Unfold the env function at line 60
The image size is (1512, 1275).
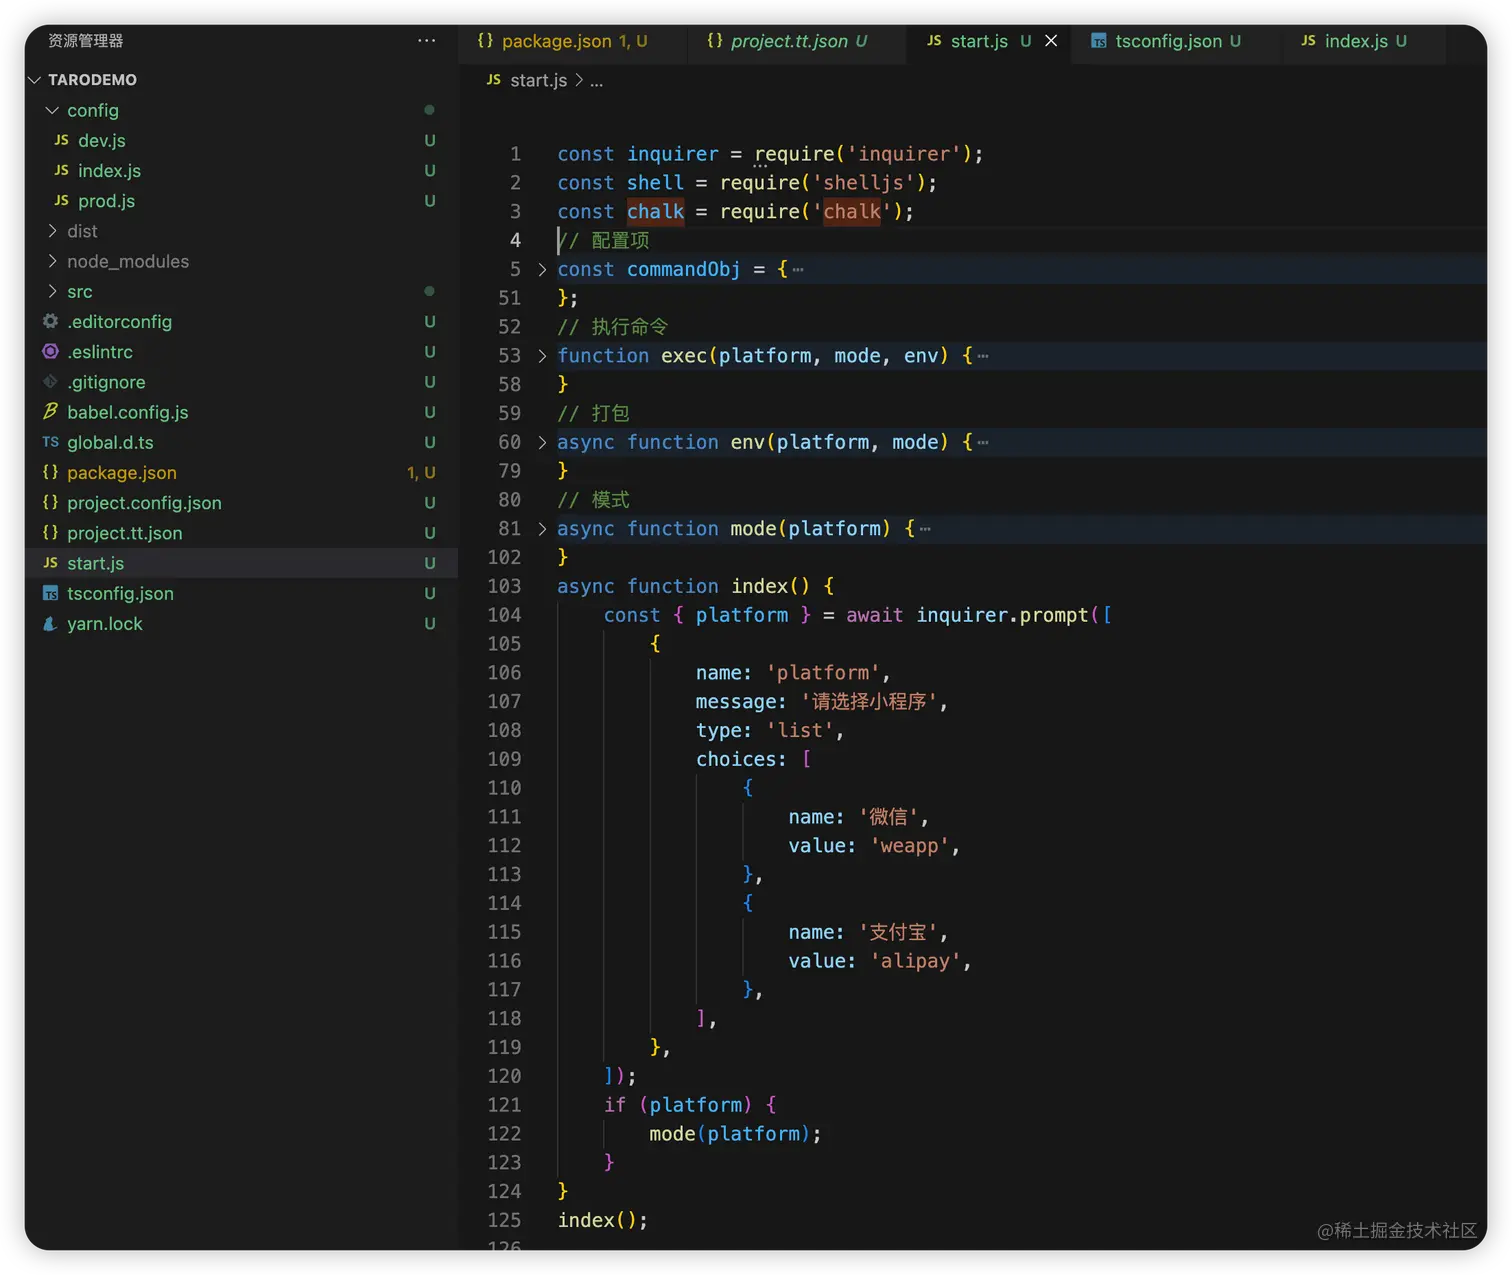point(542,442)
